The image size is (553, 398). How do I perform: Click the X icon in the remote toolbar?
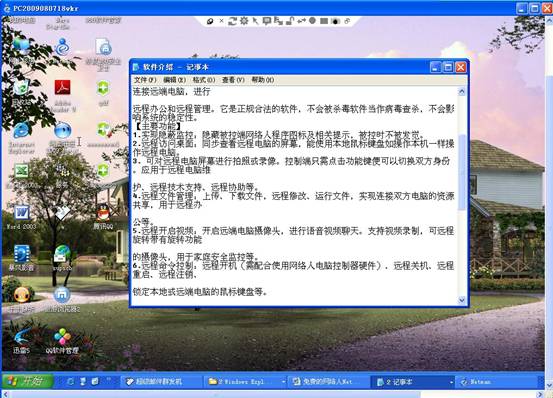pos(221,21)
